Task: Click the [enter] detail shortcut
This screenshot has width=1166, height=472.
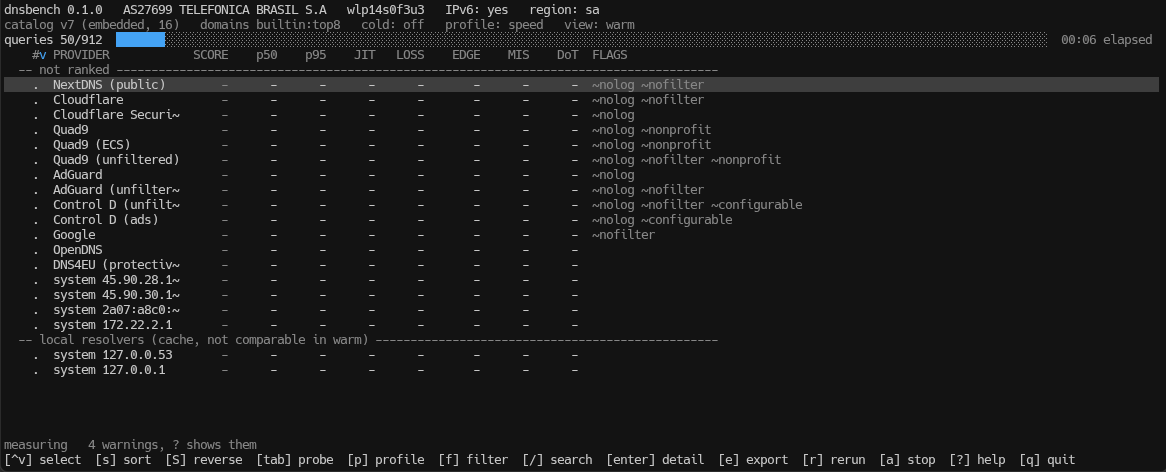Action: pyautogui.click(x=656, y=460)
